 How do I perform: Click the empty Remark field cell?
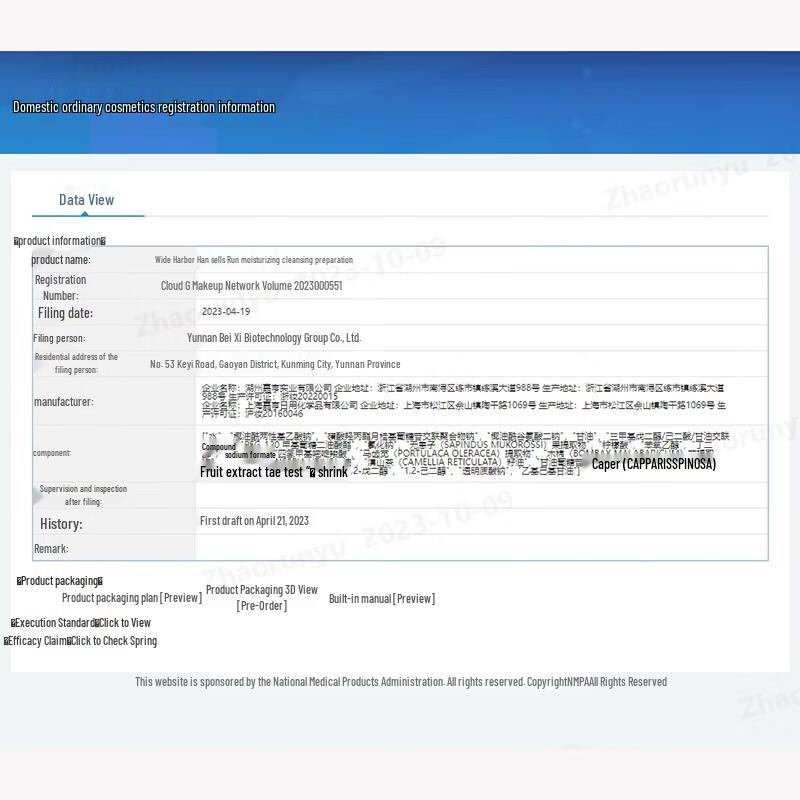click(480, 548)
